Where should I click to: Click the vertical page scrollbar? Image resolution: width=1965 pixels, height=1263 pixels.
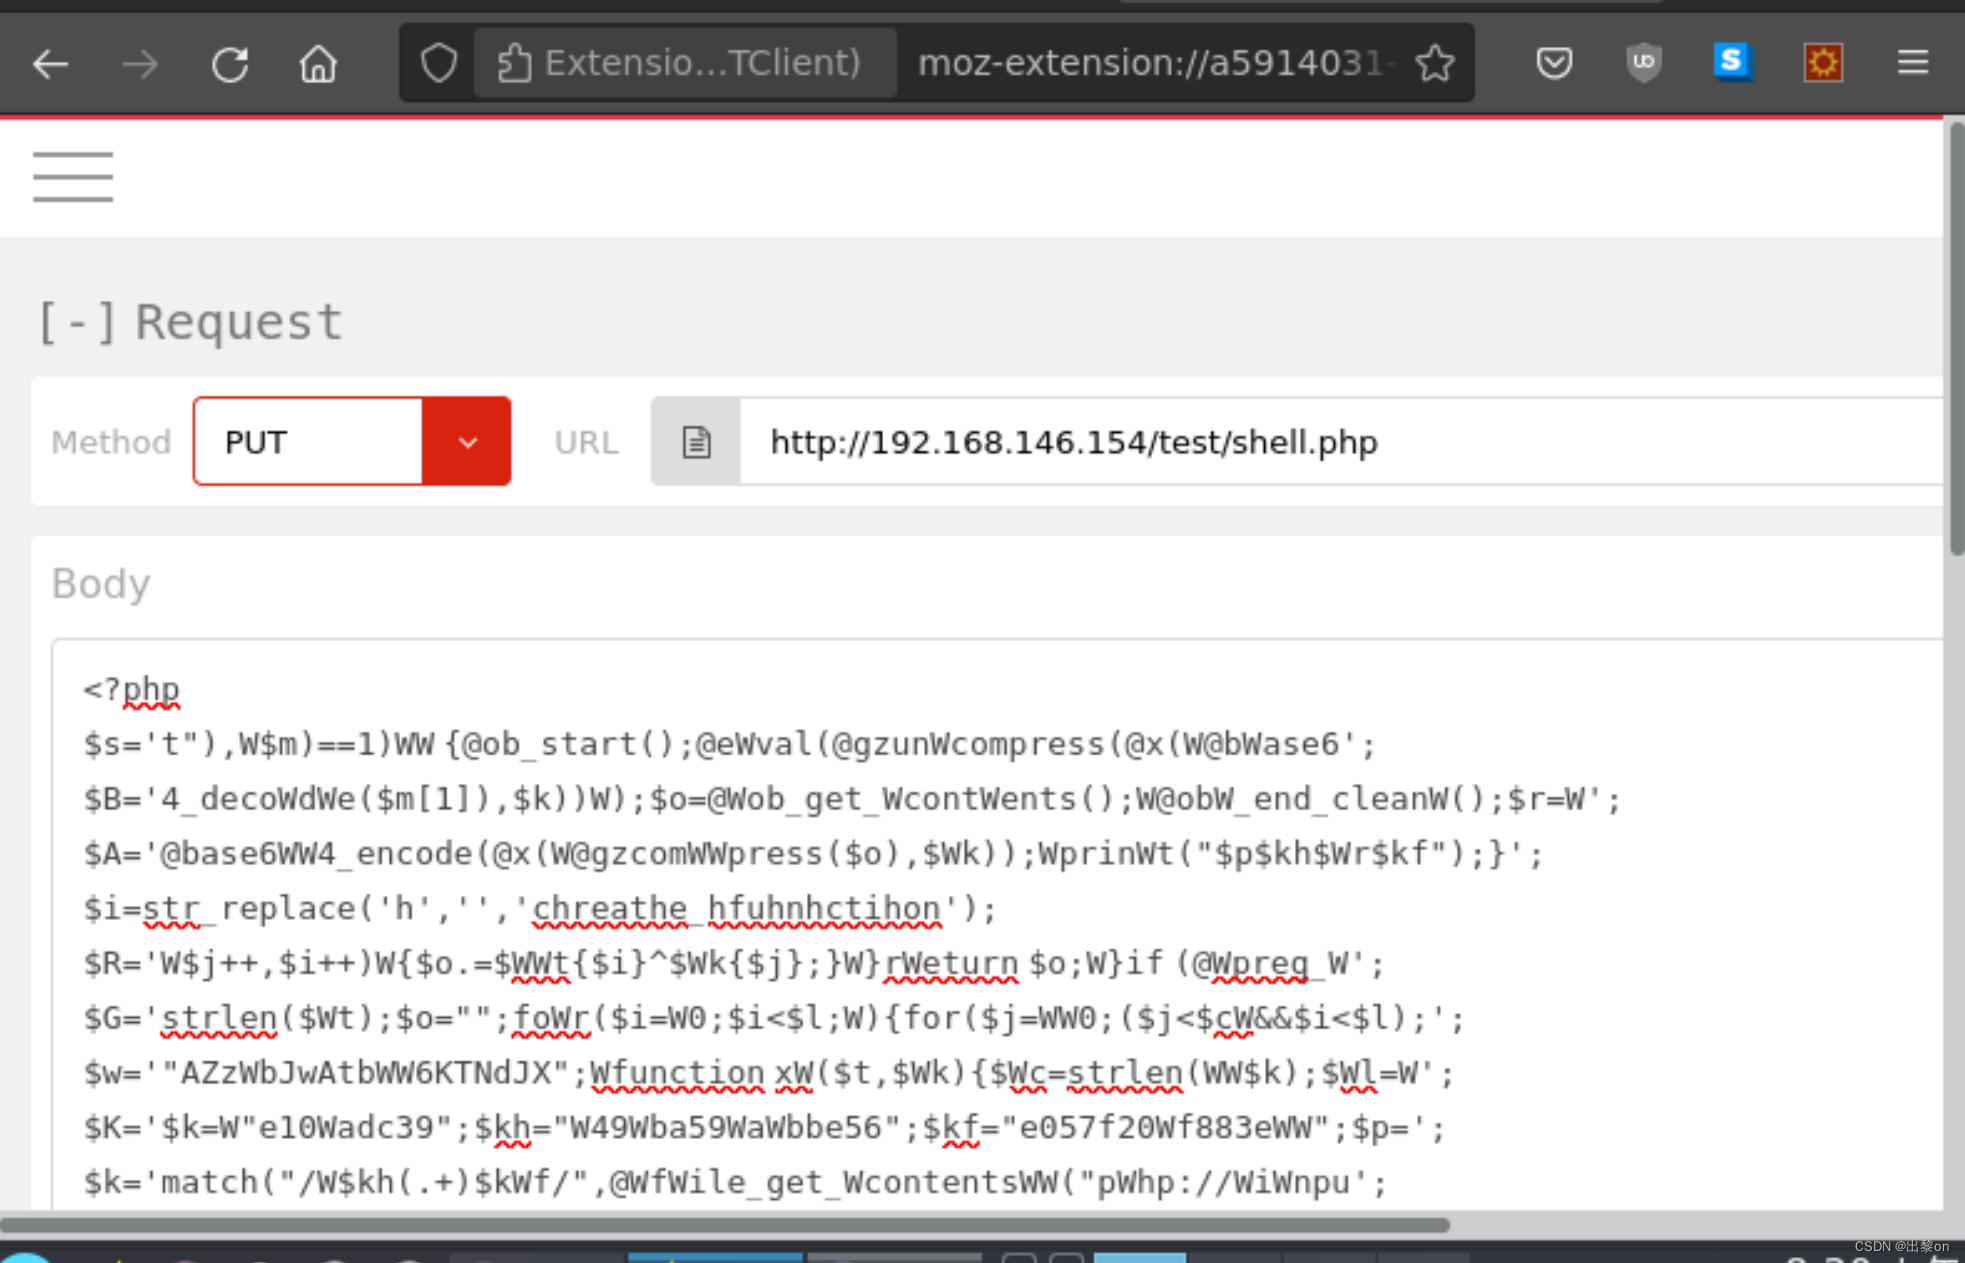click(x=1955, y=340)
